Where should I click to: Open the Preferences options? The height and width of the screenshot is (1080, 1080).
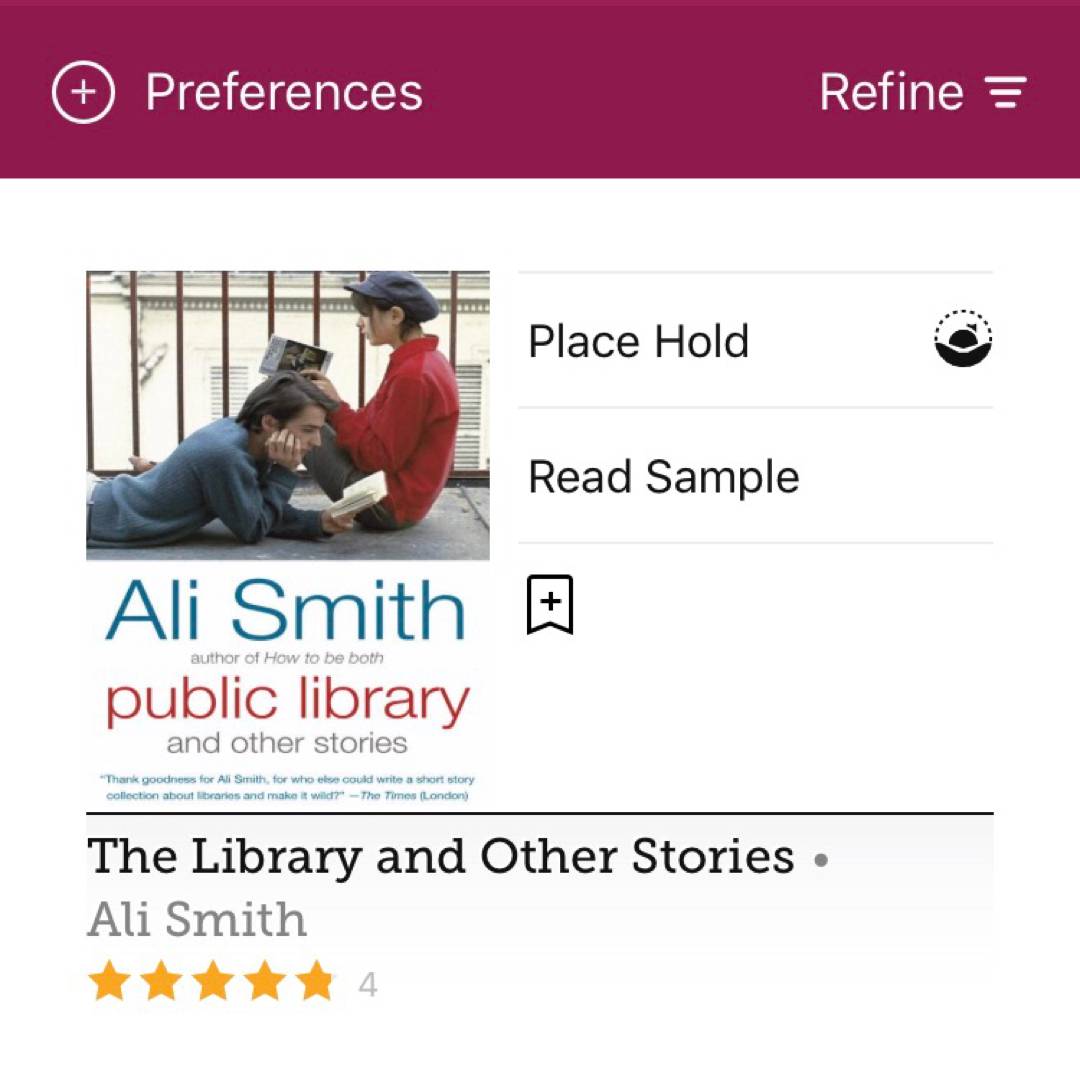coord(284,93)
